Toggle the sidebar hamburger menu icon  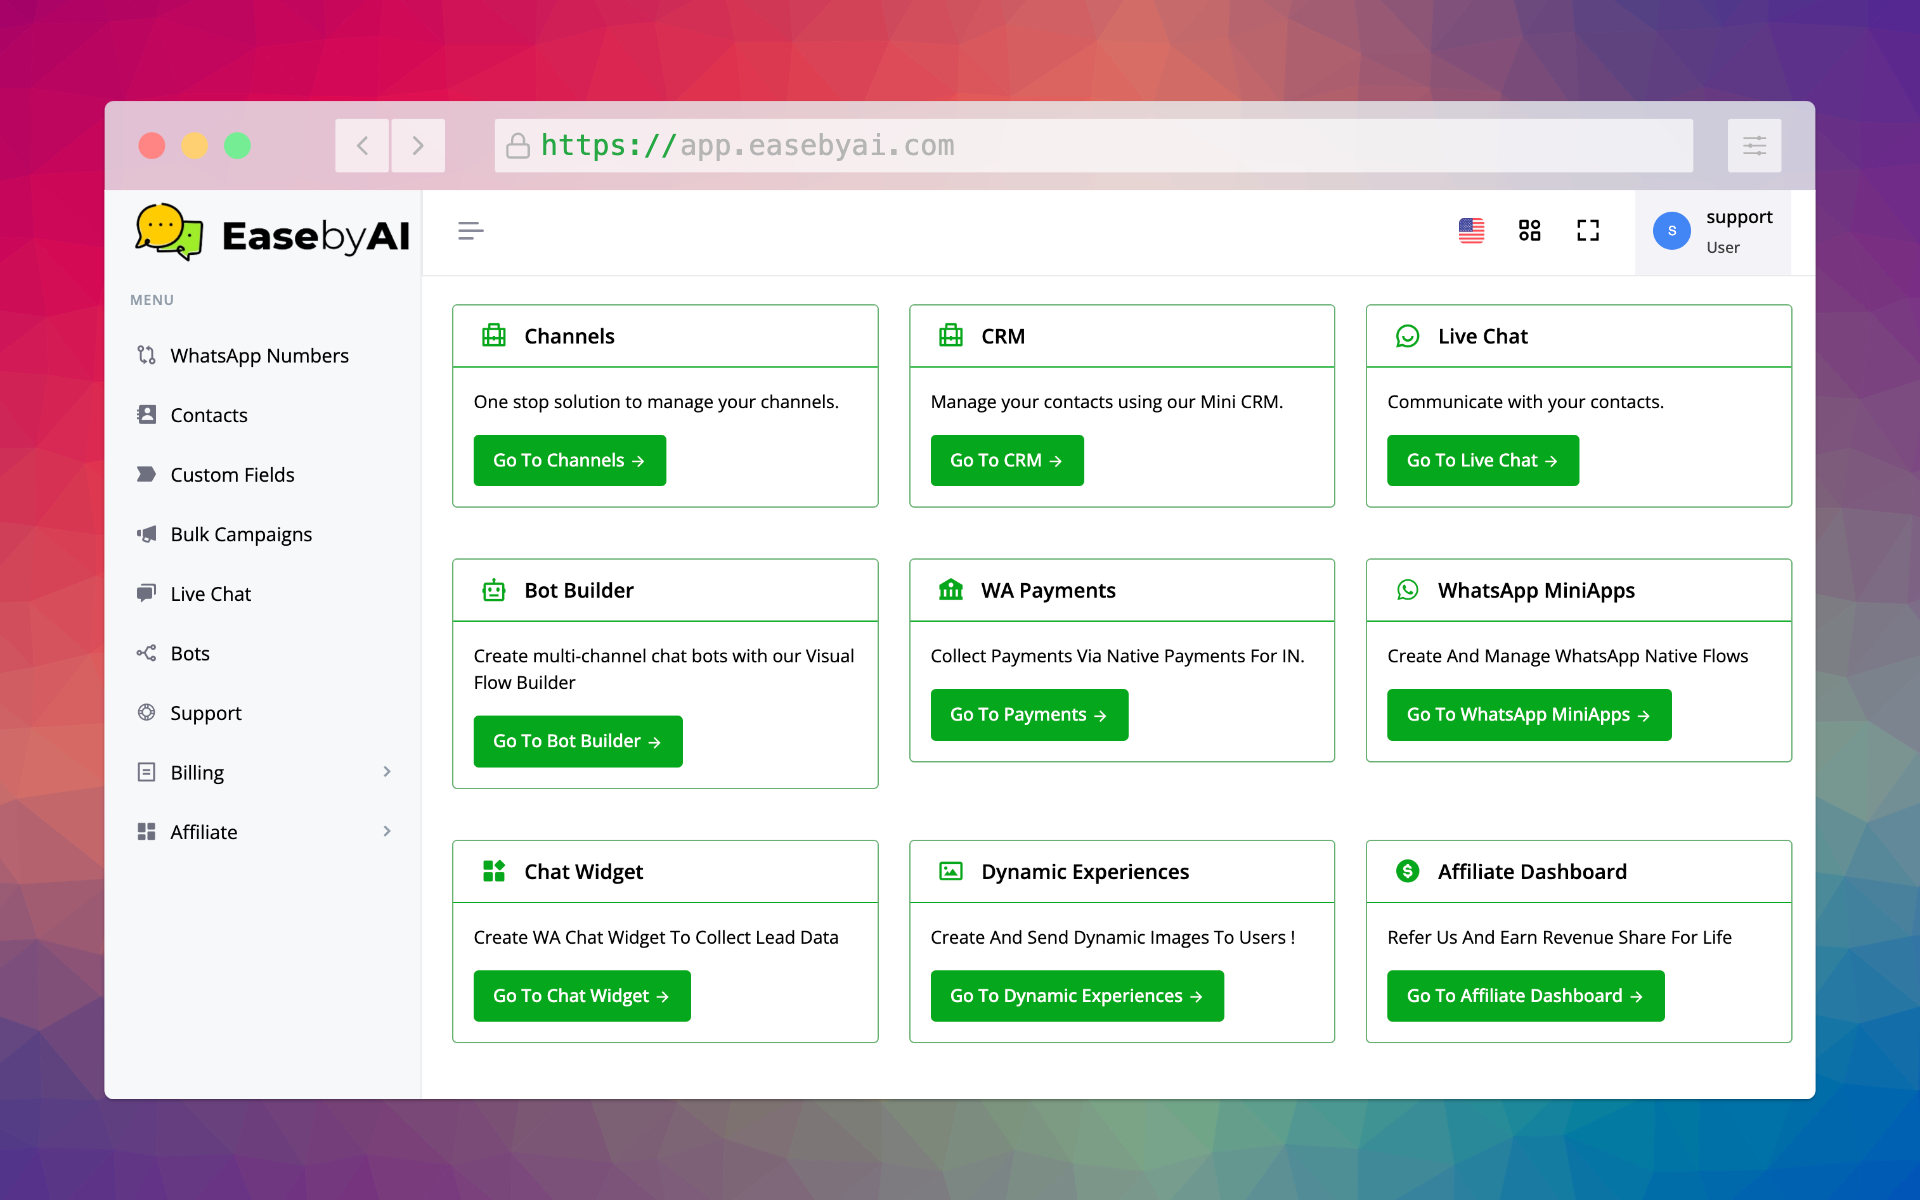[470, 231]
